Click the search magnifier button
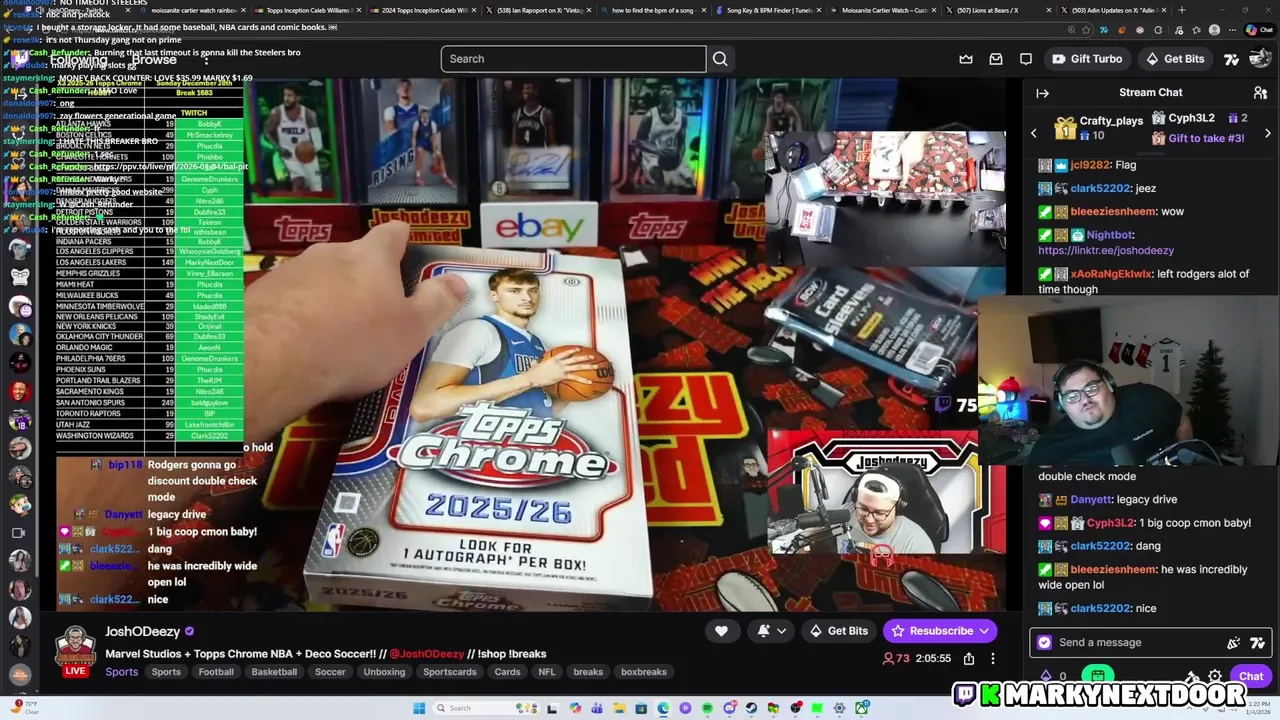The height and width of the screenshot is (720, 1280). click(x=720, y=59)
